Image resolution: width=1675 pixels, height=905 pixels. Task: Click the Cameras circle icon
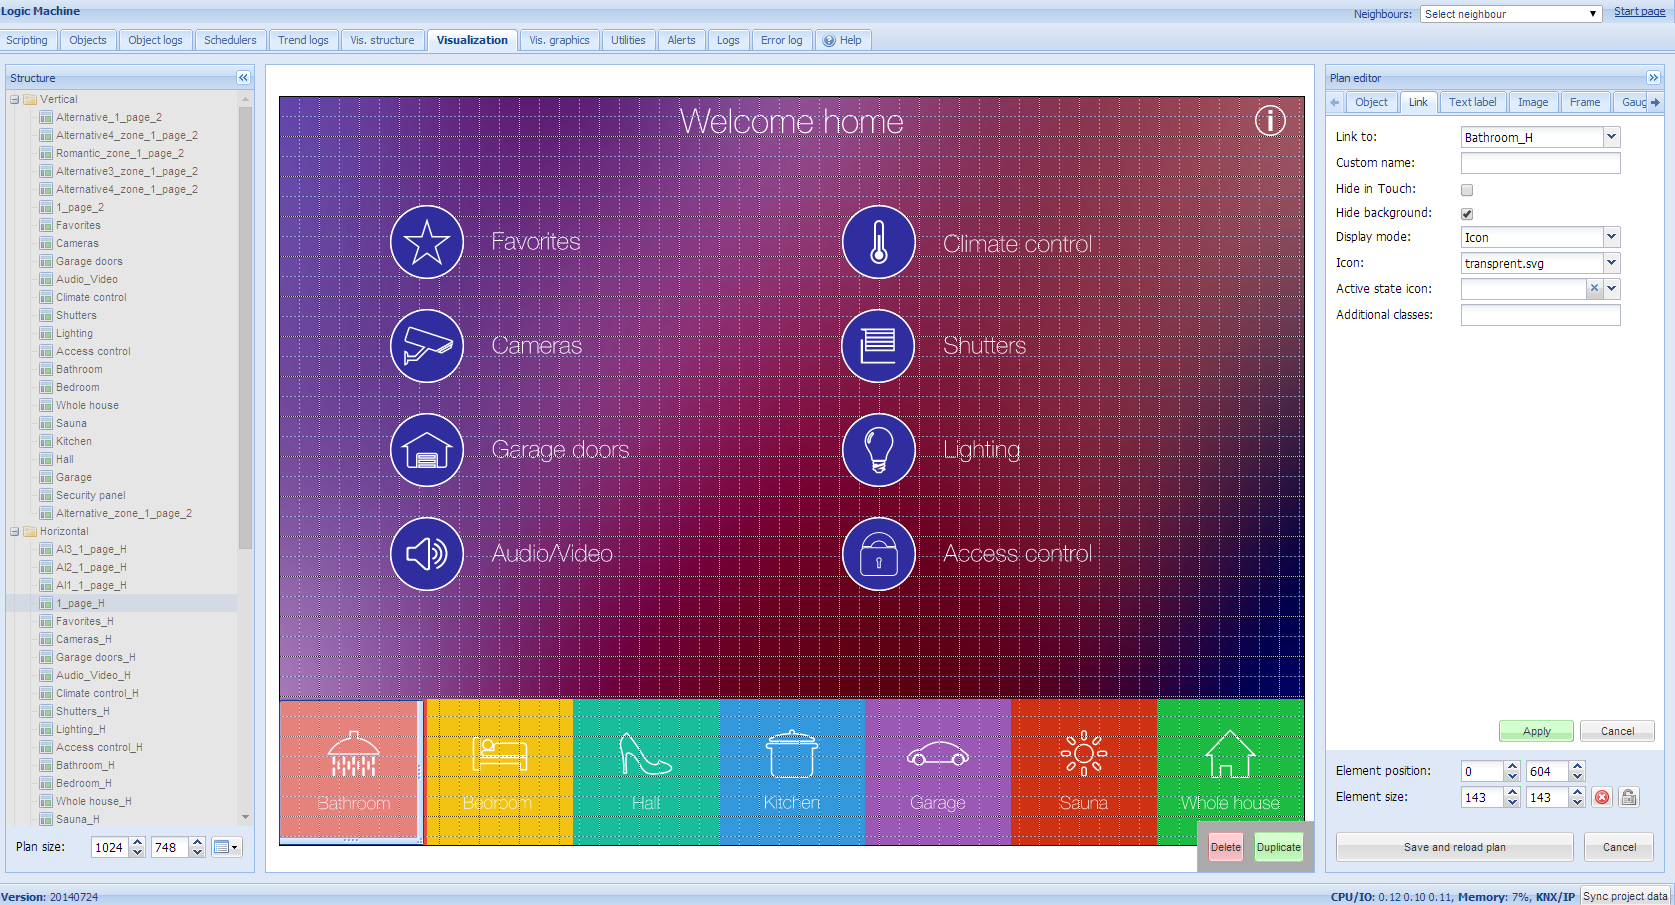(427, 346)
